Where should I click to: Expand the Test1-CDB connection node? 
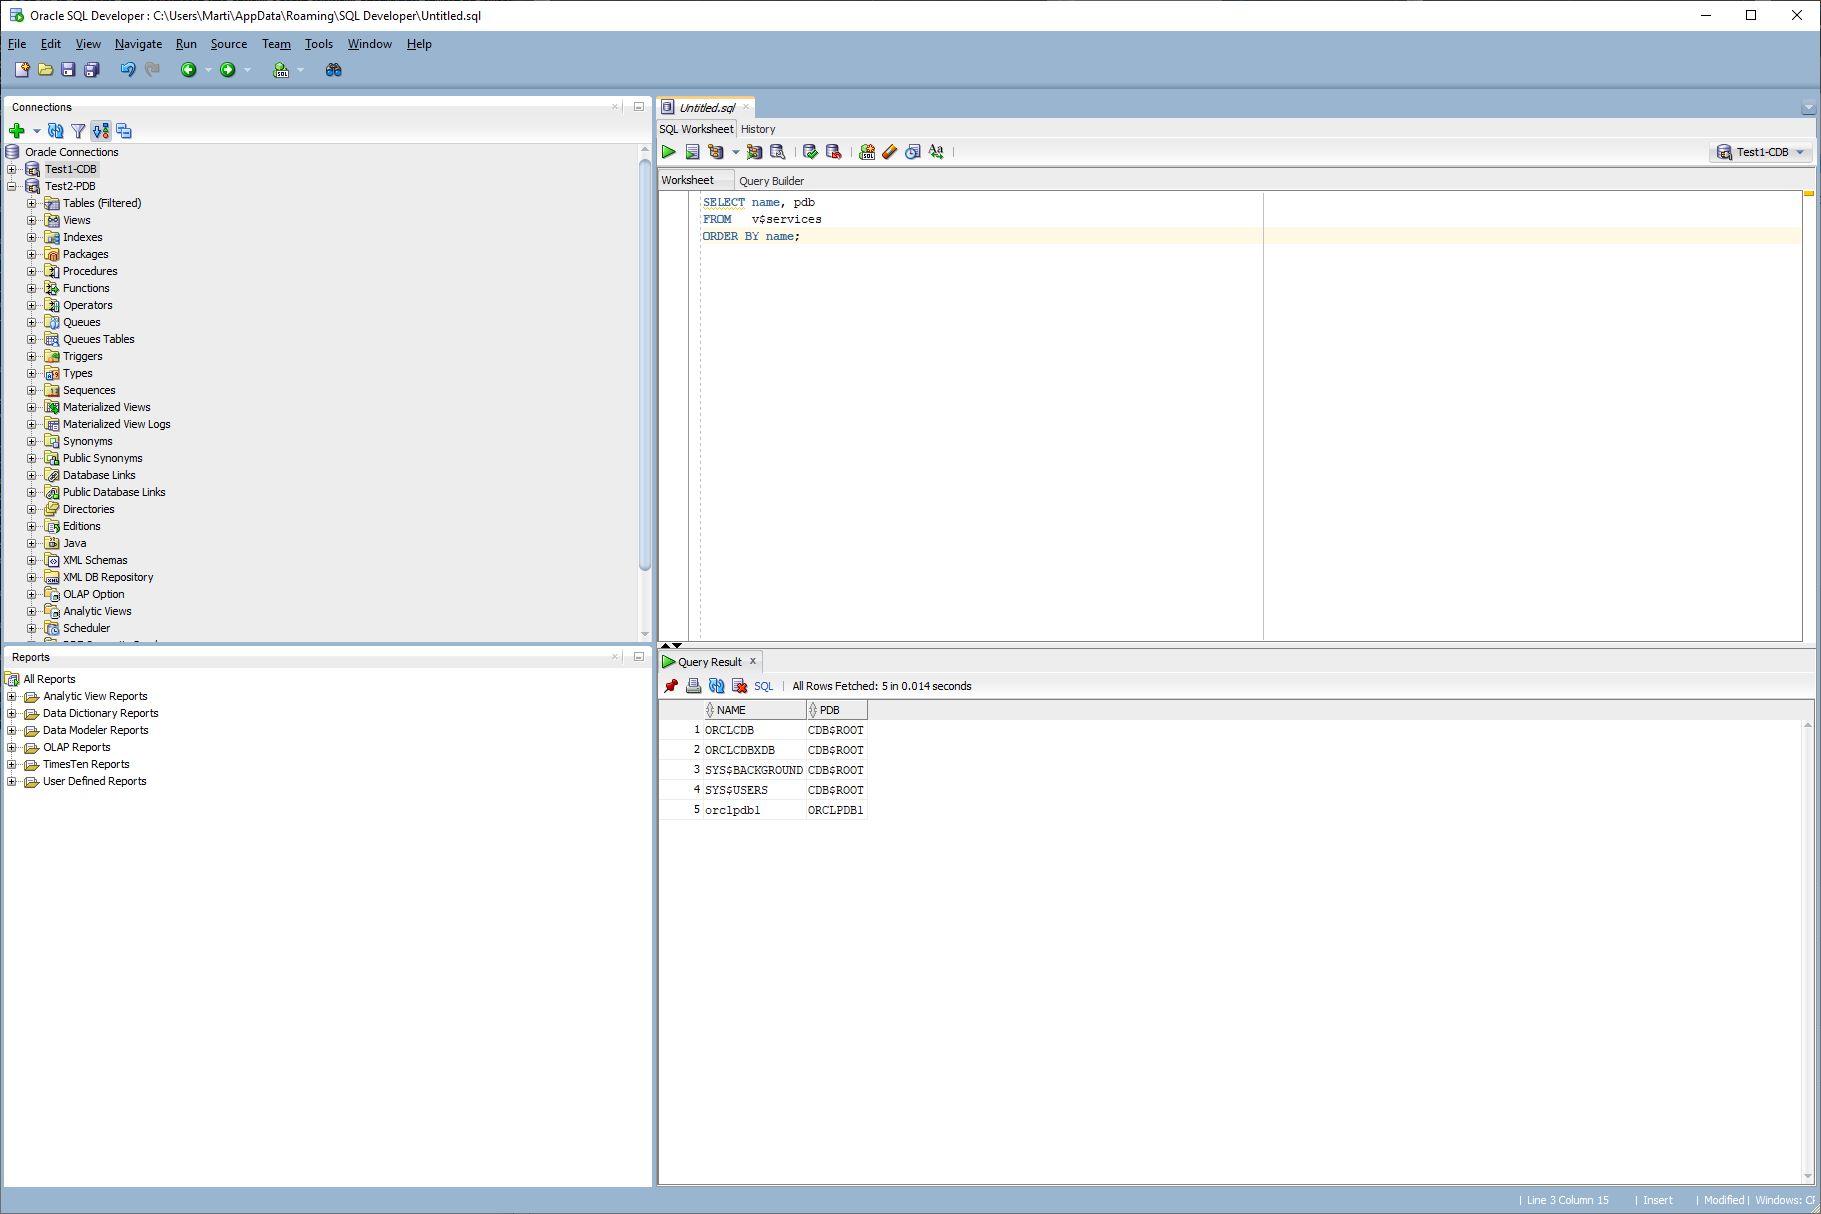(12, 169)
